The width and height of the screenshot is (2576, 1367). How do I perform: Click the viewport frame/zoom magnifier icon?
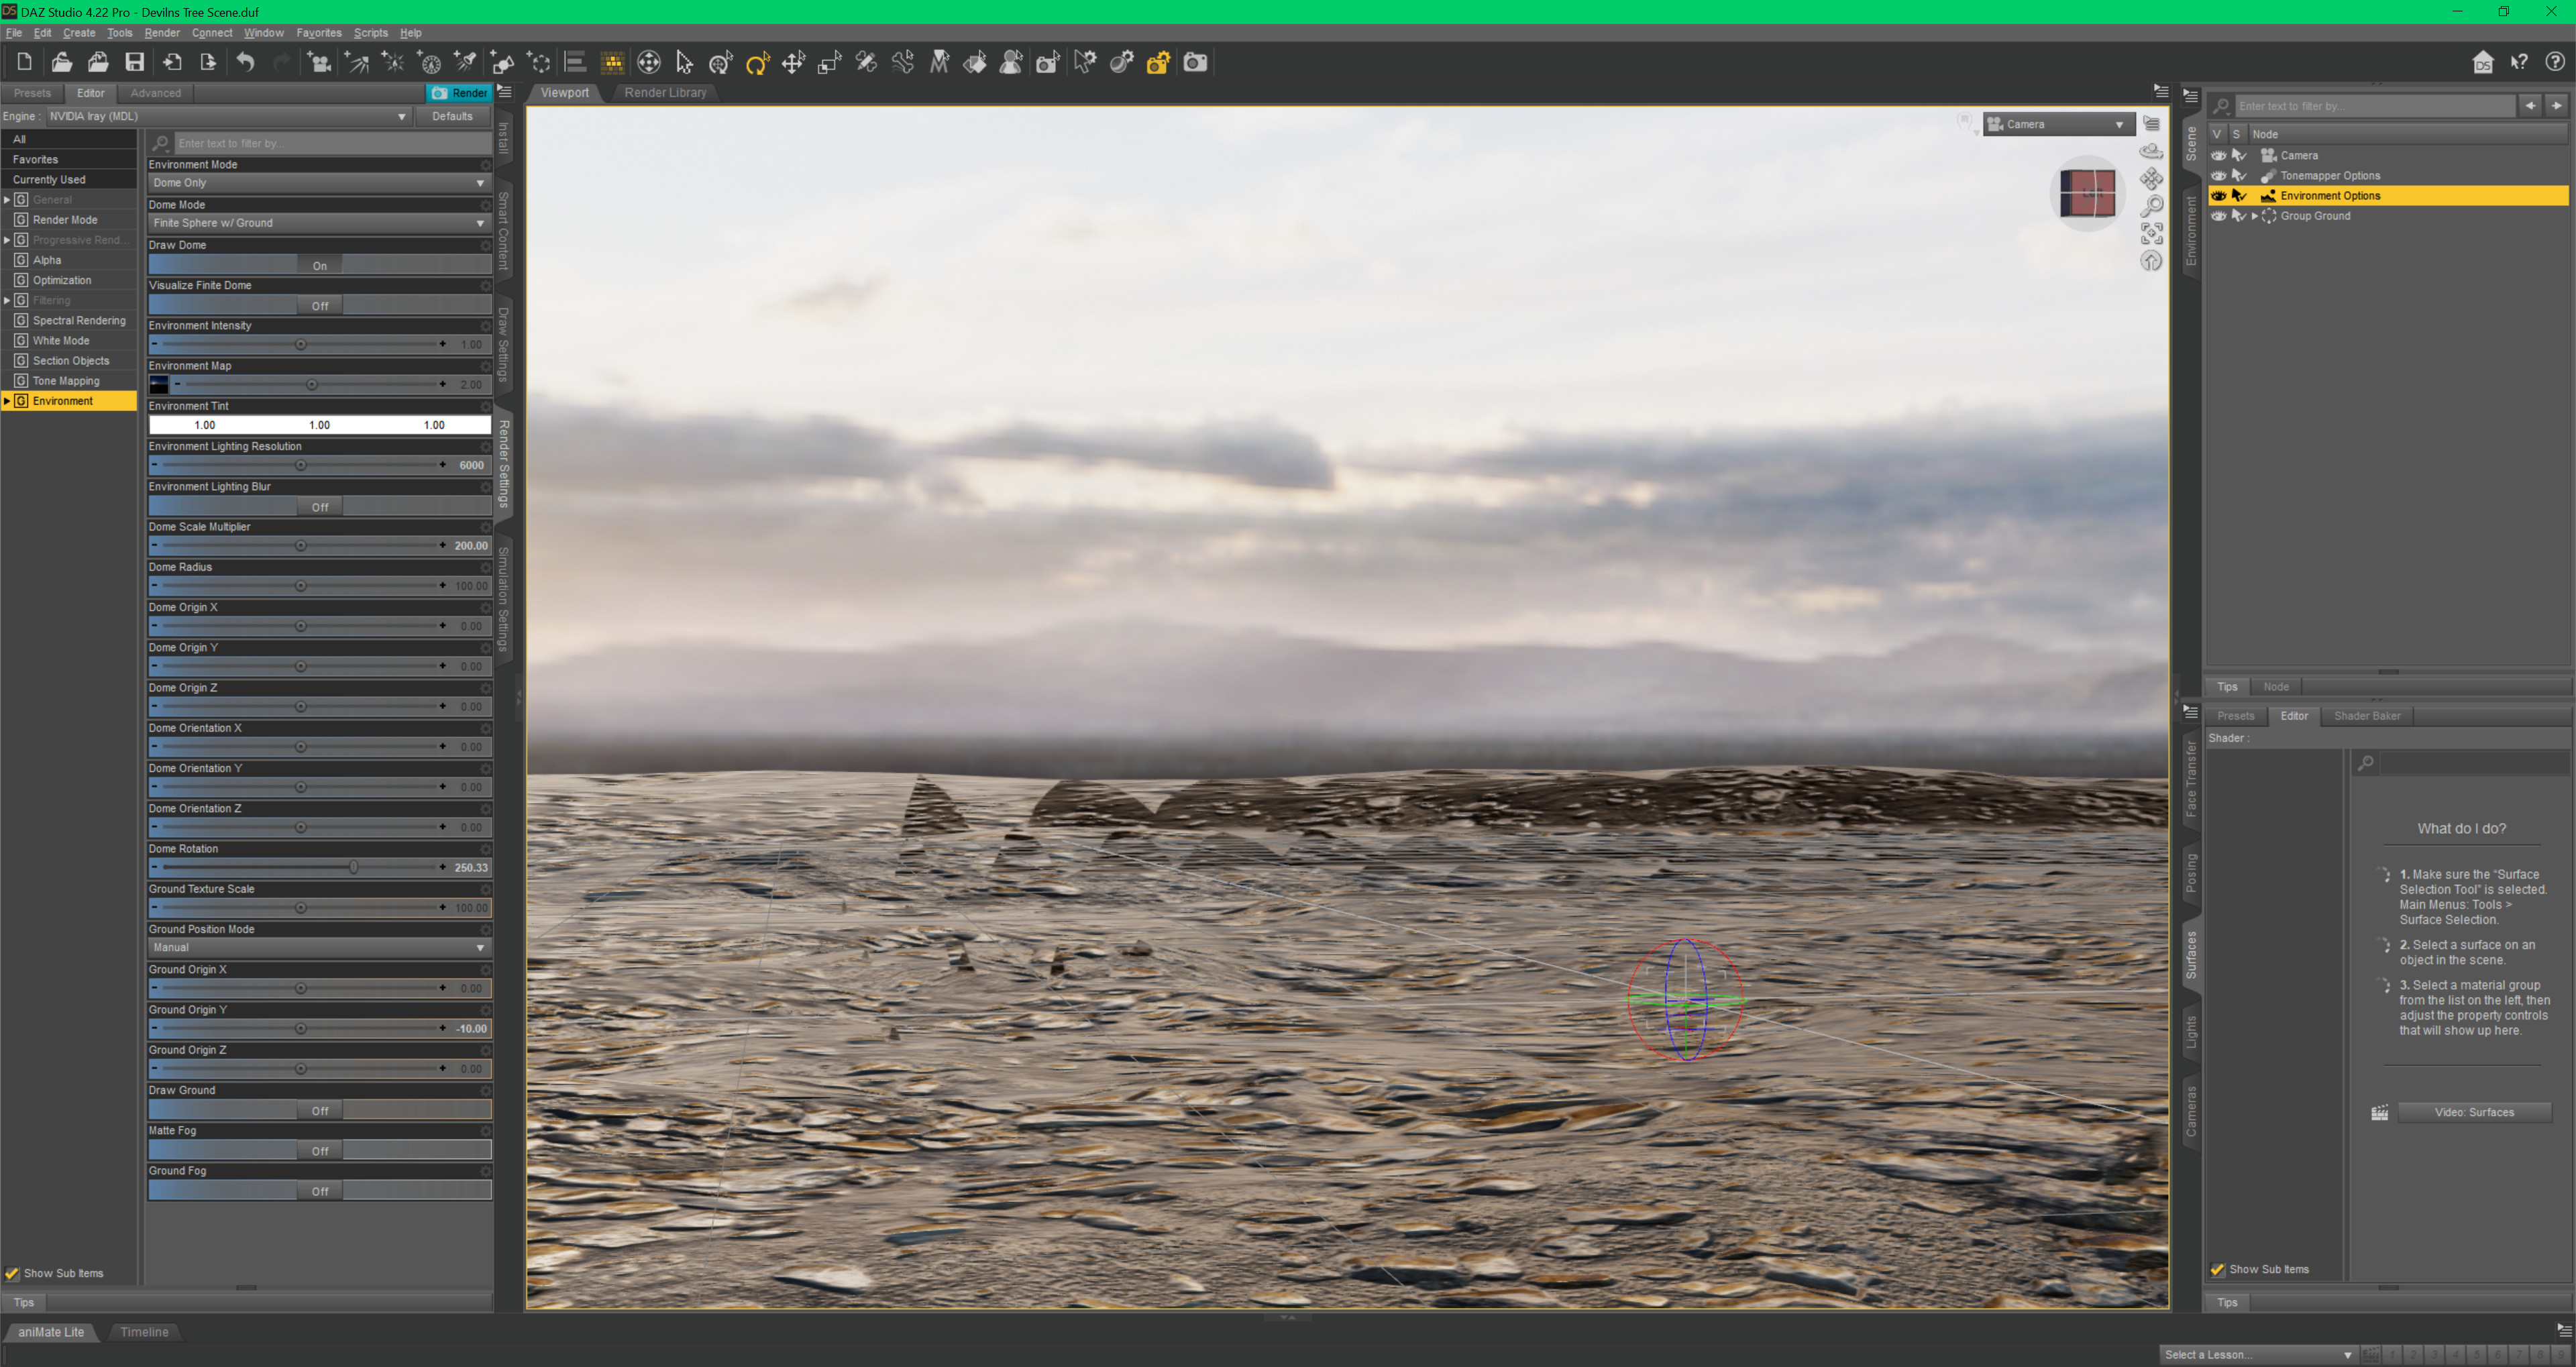pyautogui.click(x=2151, y=206)
